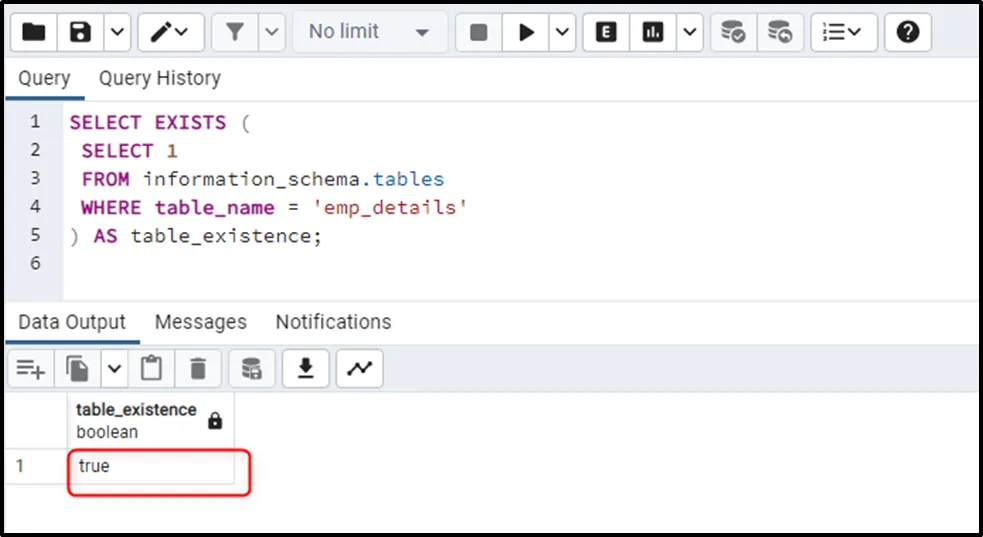Open the No limit rows dropdown

(369, 33)
